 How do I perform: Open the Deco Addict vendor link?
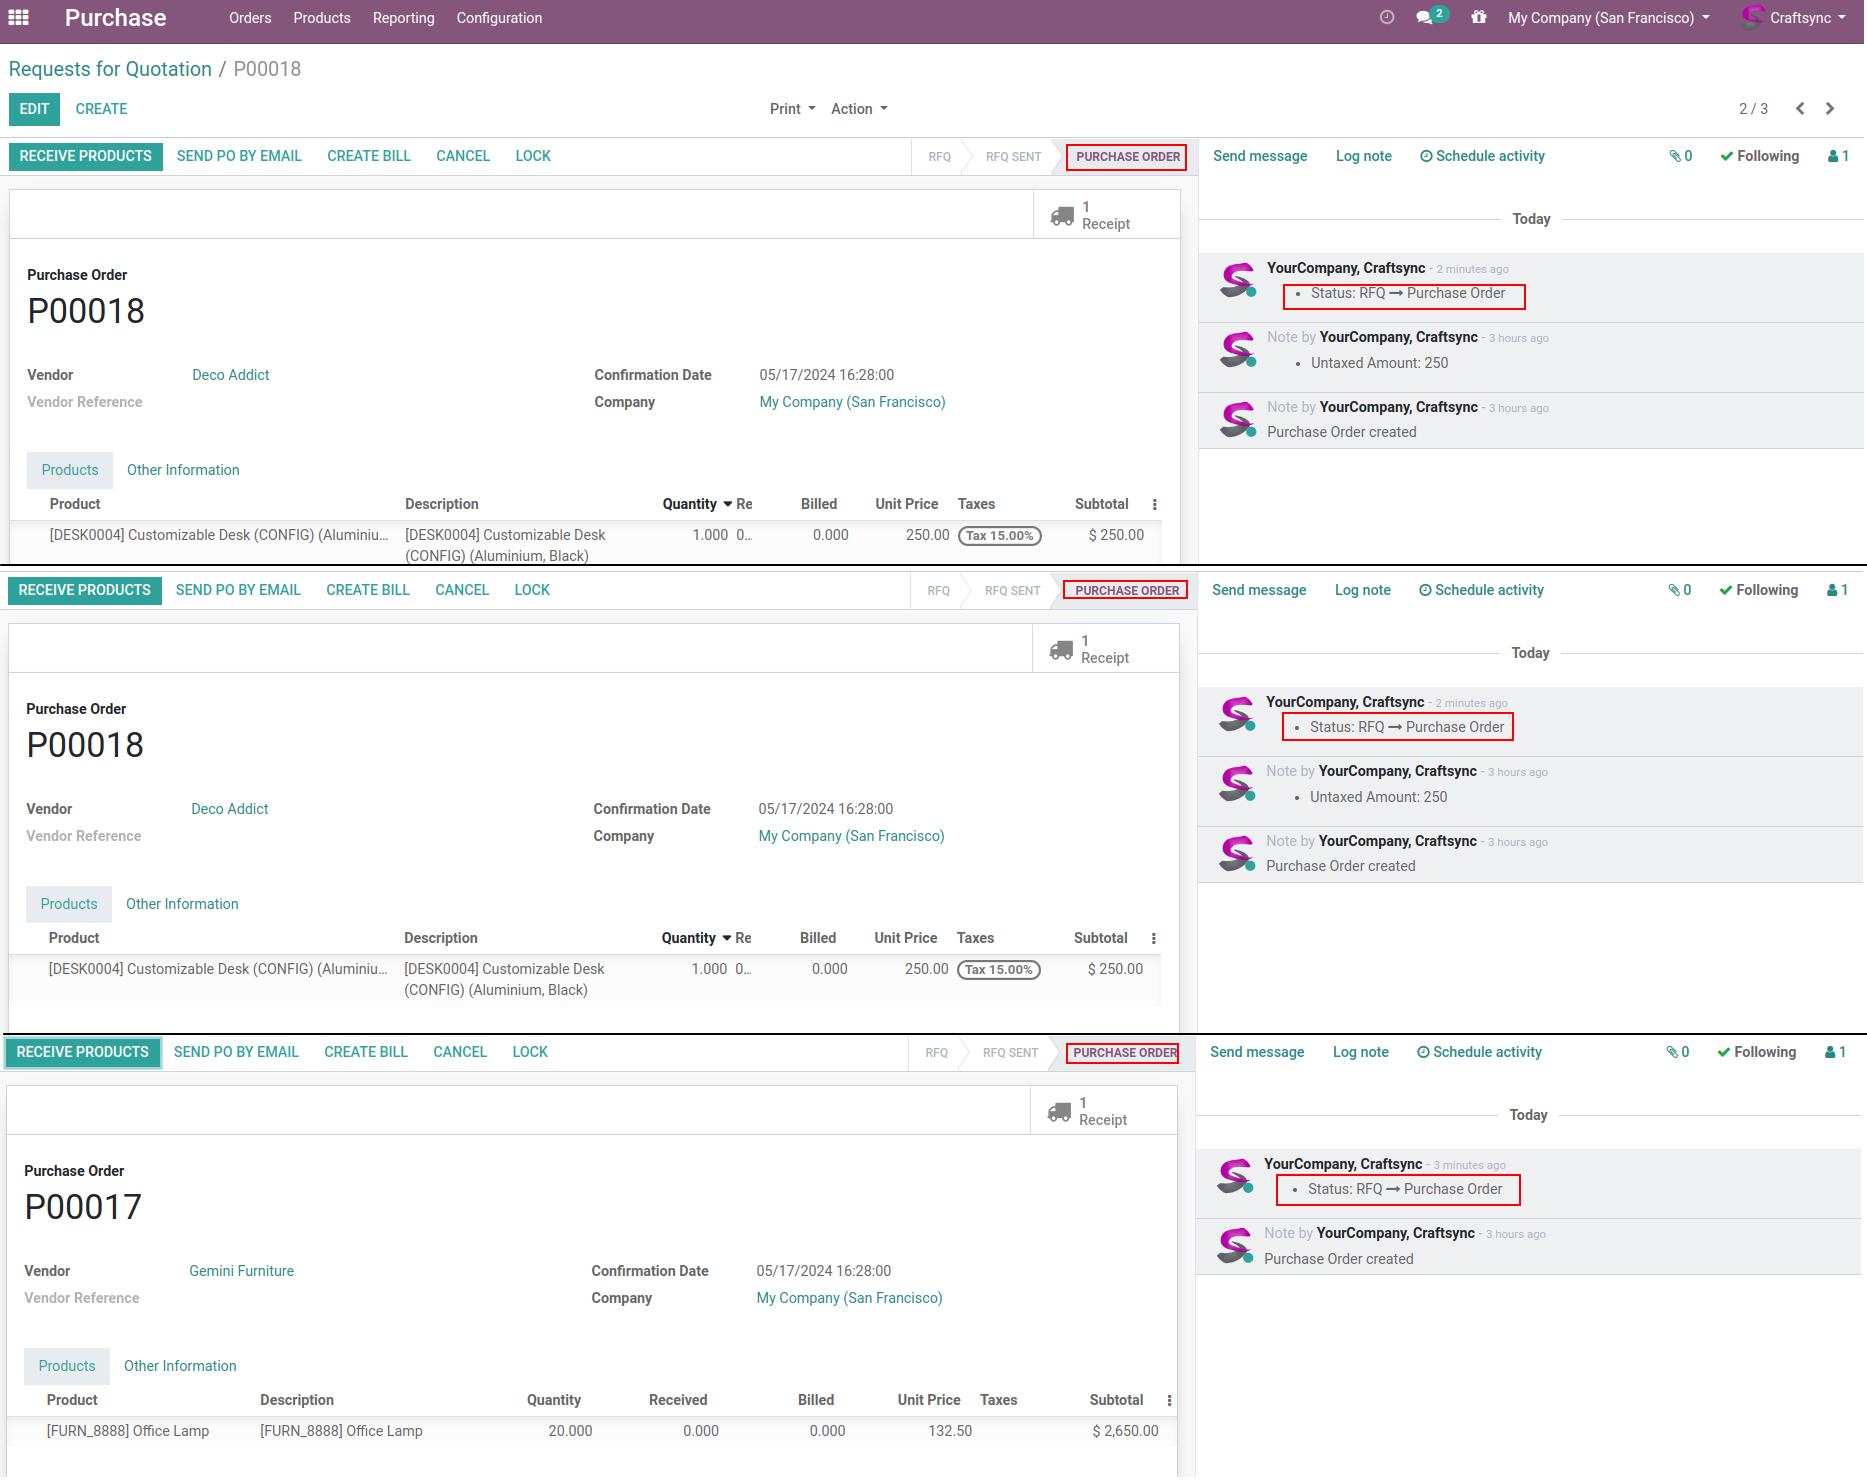(x=231, y=375)
